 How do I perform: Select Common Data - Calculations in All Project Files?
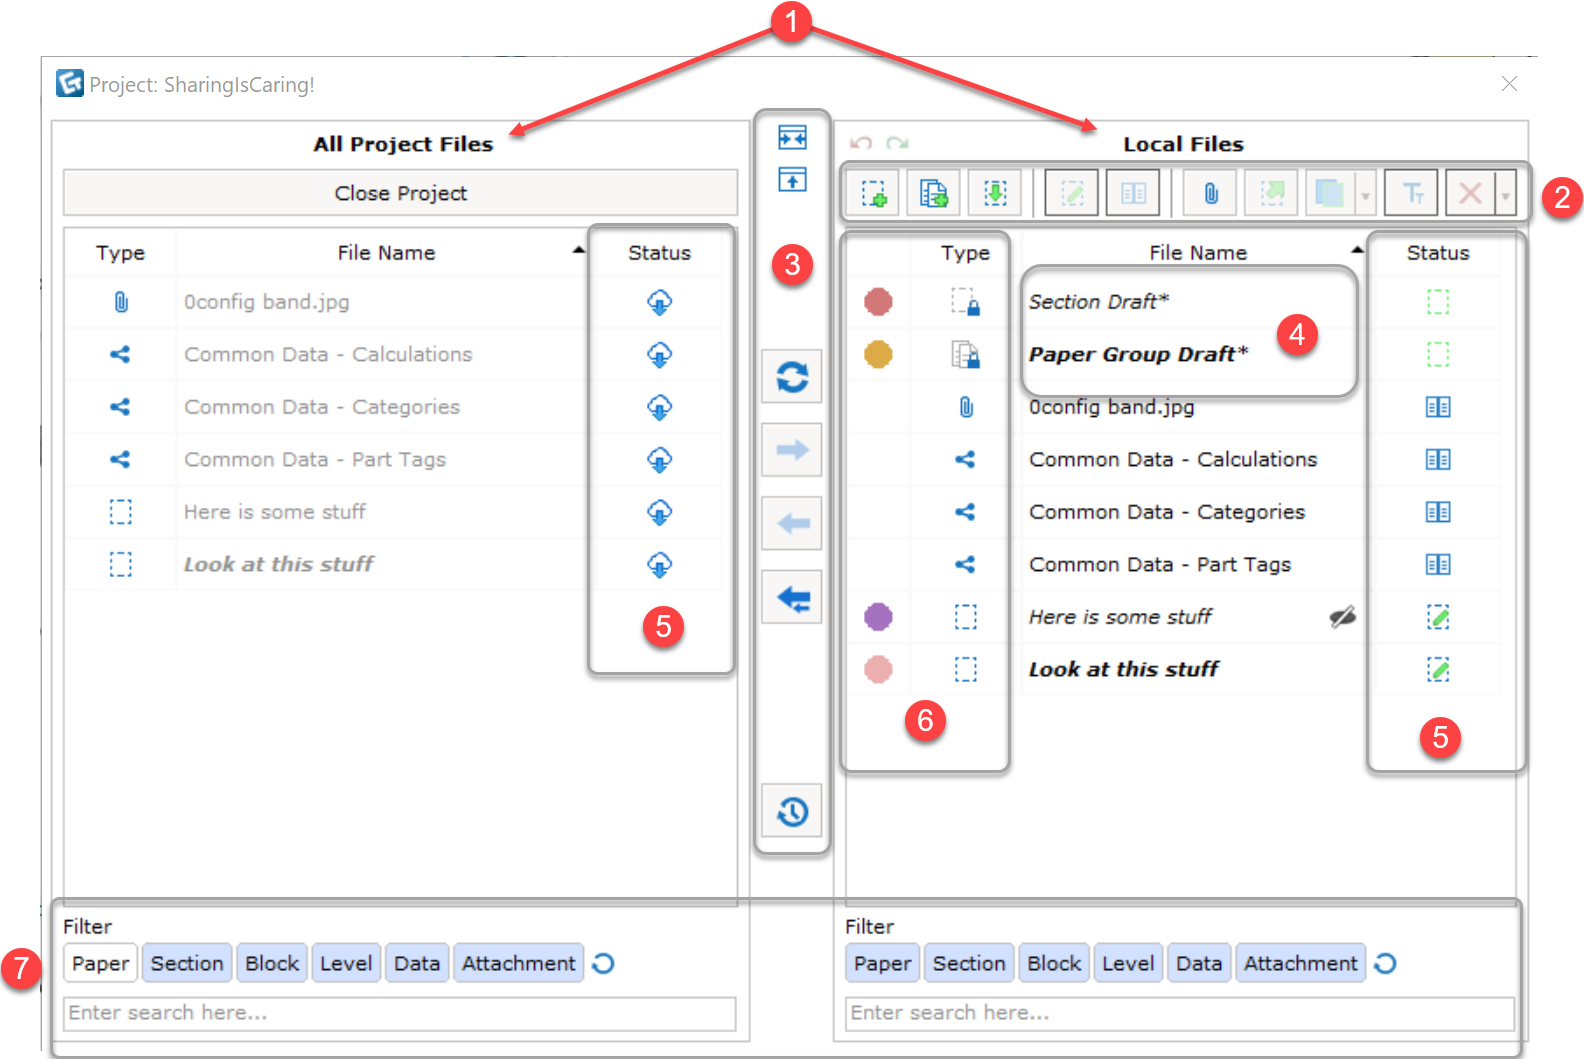328,354
